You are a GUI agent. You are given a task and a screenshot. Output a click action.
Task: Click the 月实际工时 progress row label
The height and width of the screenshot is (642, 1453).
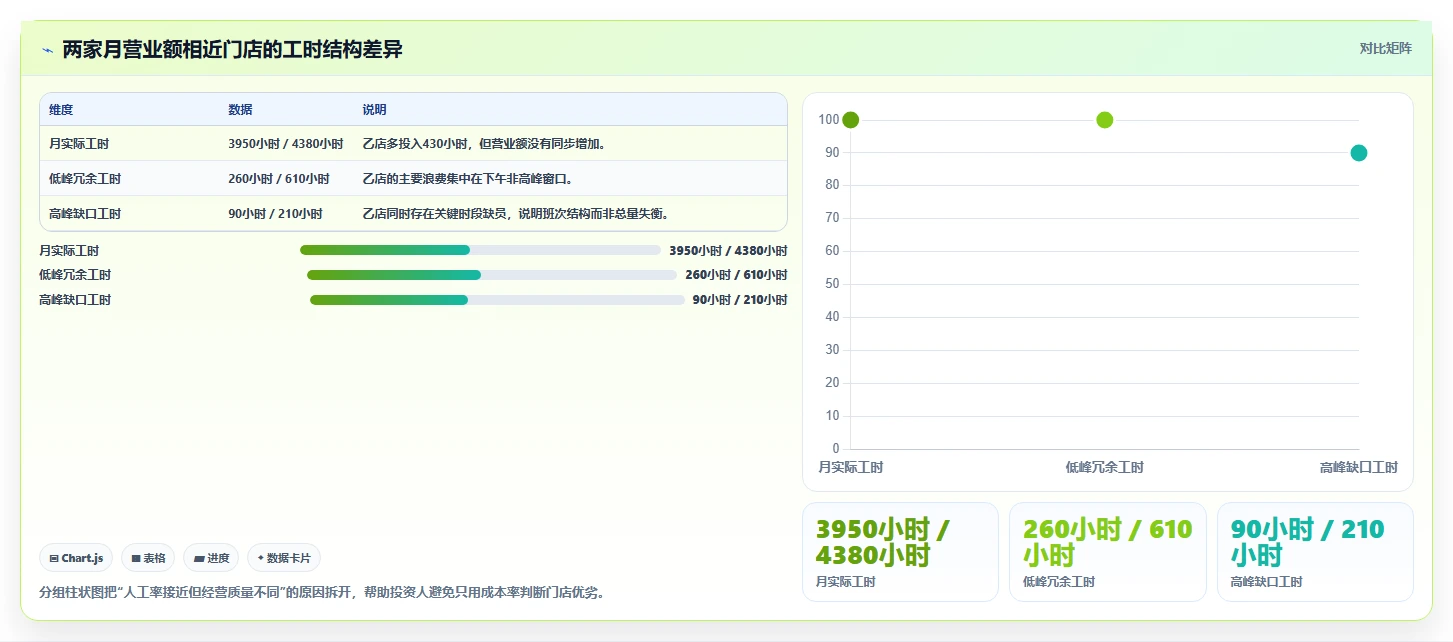69,251
